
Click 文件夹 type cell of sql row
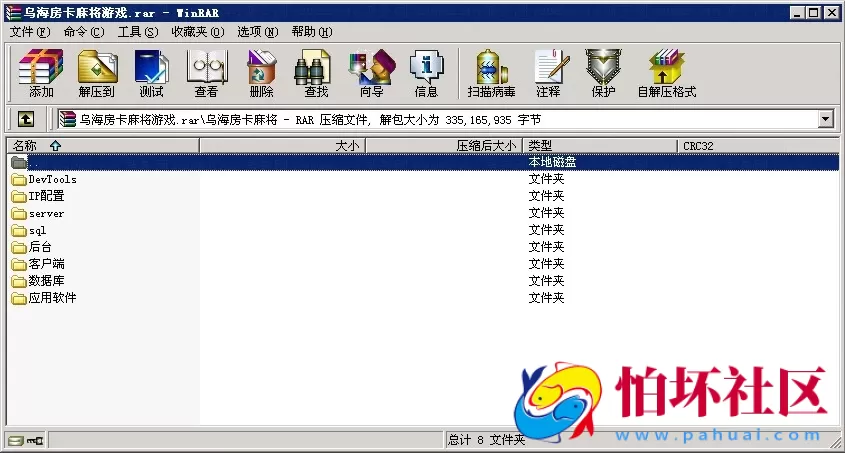click(546, 230)
